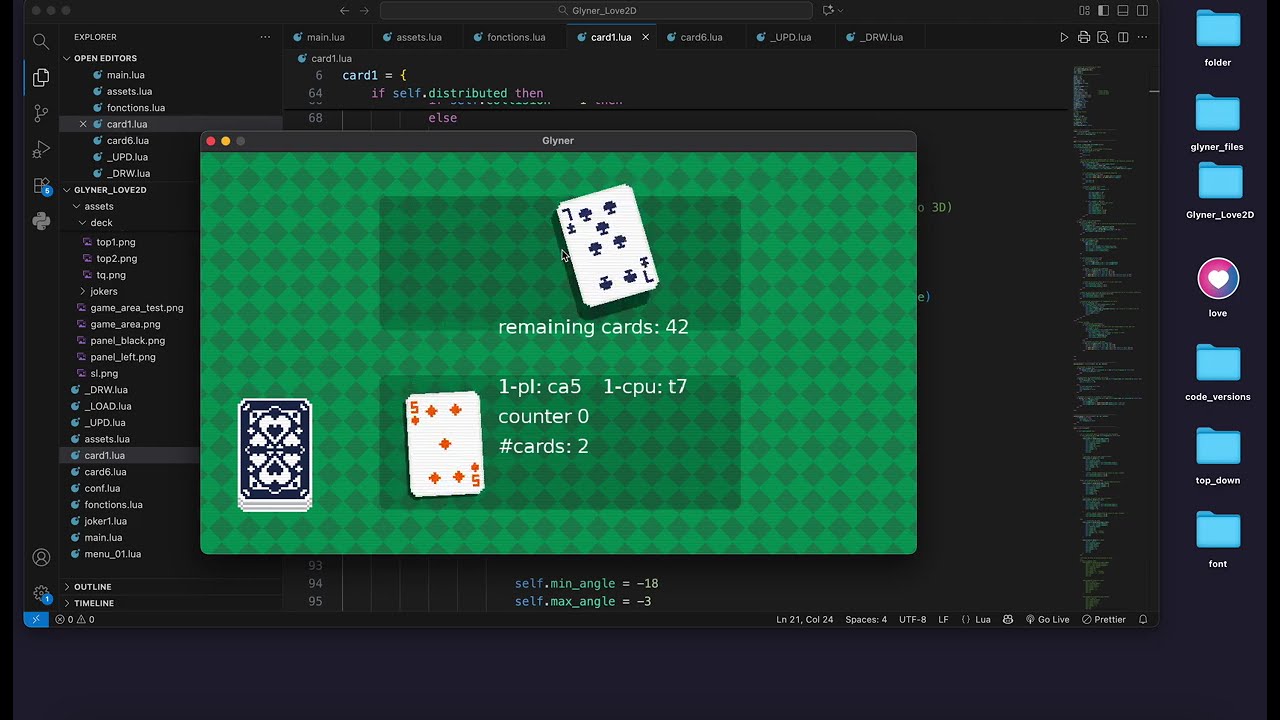Click the 7 of clubs card
Viewport: 1280px width, 720px height.
tap(607, 244)
